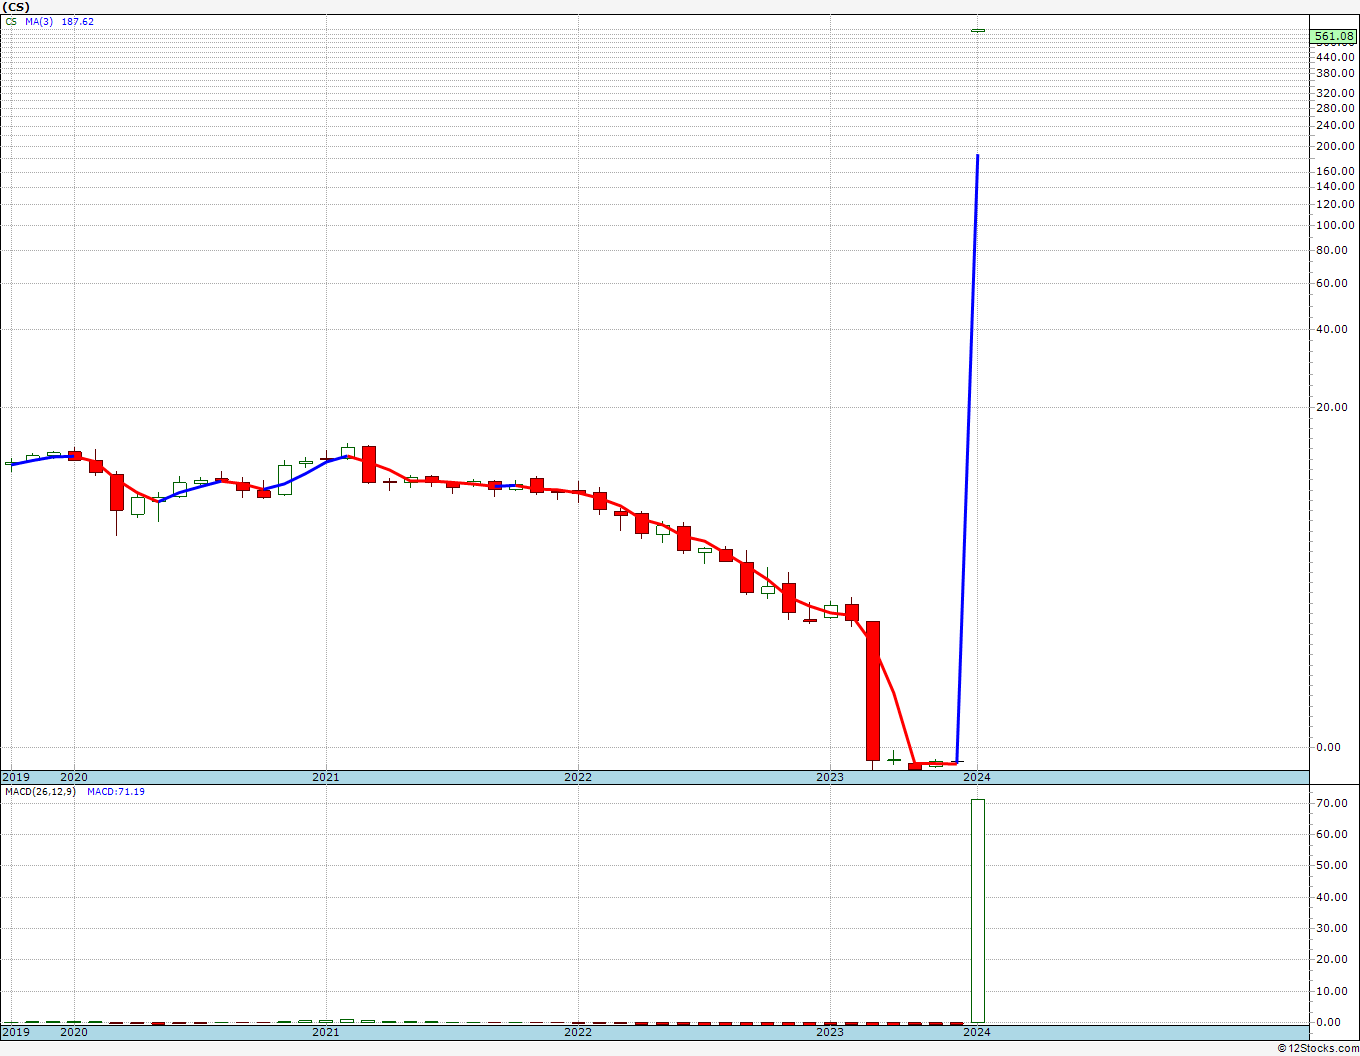
Task: Select the 120.00 price axis label
Action: (x=1336, y=204)
